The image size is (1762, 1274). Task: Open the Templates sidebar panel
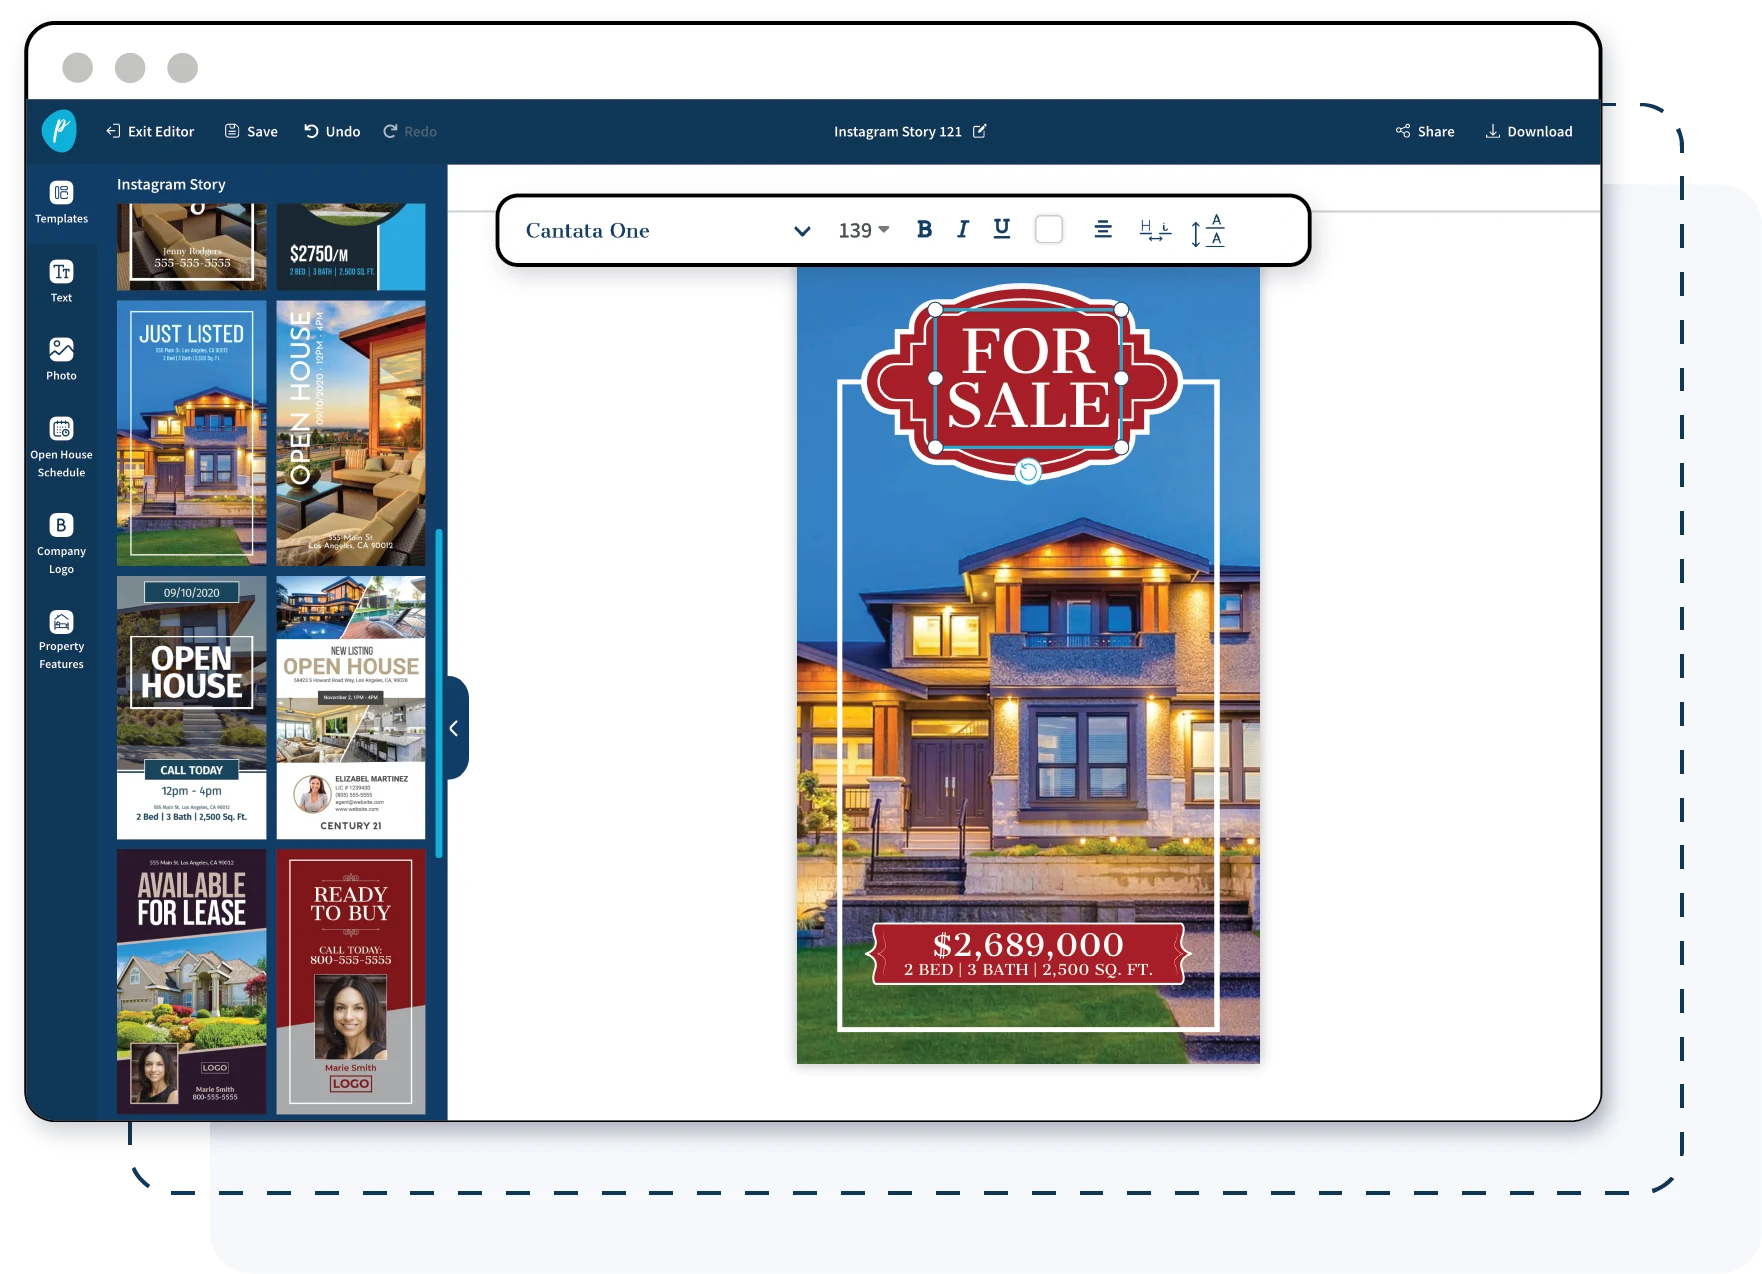click(61, 202)
